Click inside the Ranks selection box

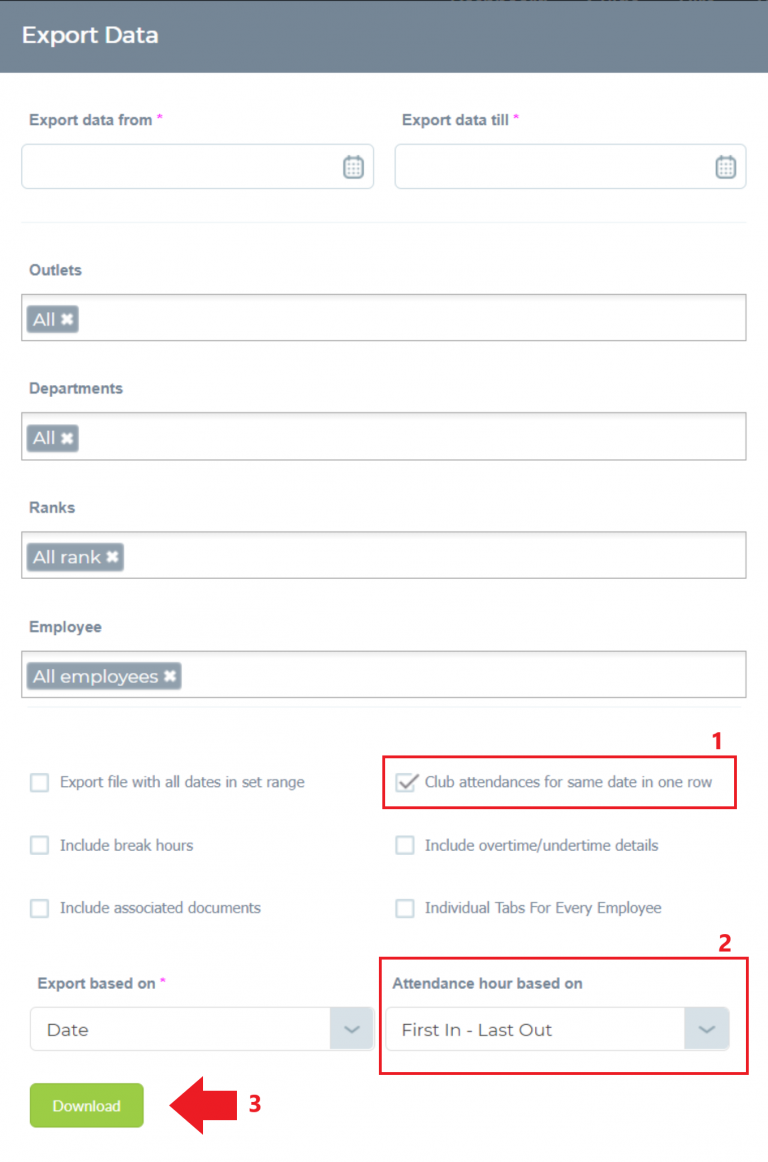[384, 555]
